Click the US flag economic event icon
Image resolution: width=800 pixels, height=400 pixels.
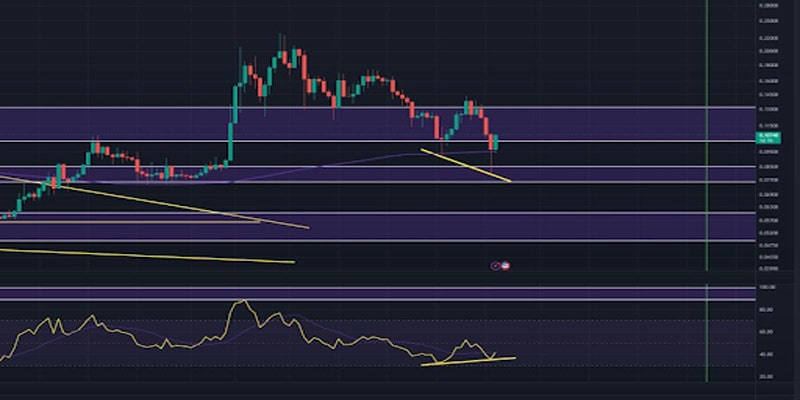tap(505, 265)
